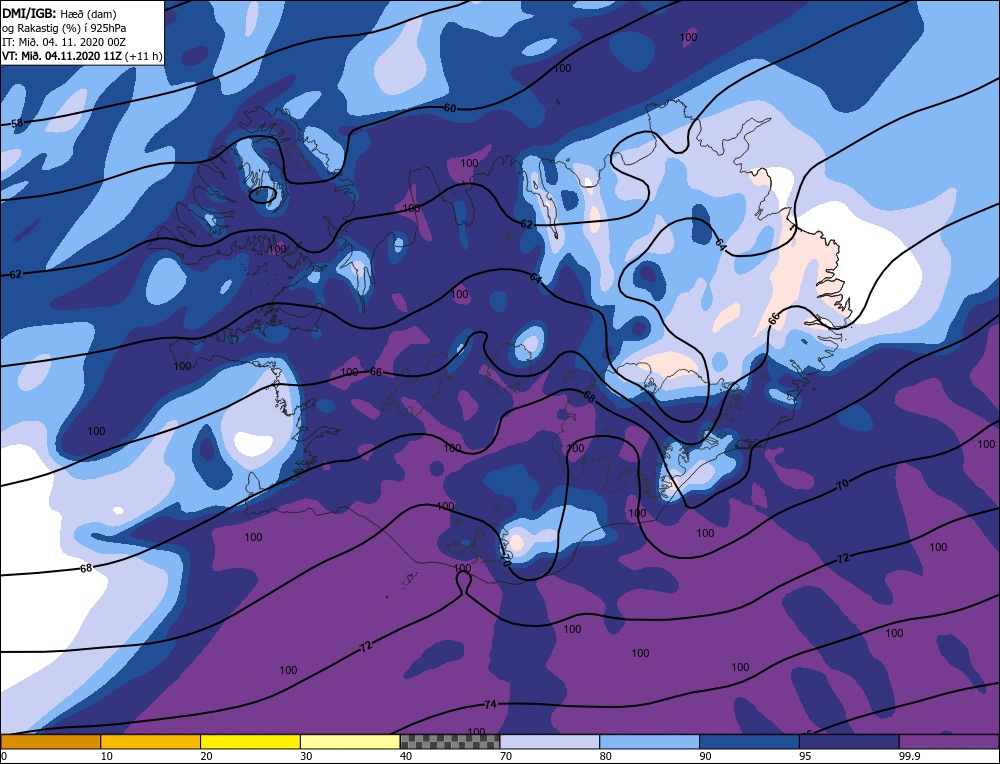The height and width of the screenshot is (764, 1000).
Task: Click the '0' tick label on the legend
Action: tap(3, 756)
